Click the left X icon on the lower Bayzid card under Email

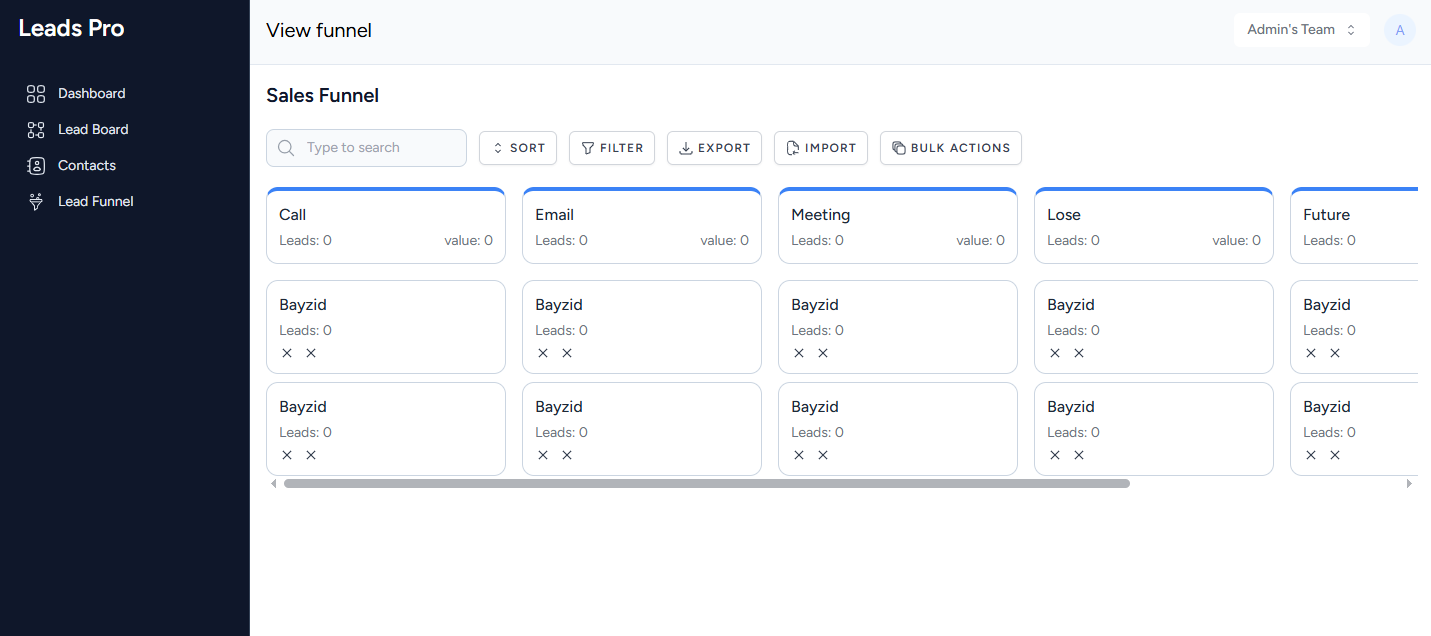(x=543, y=455)
